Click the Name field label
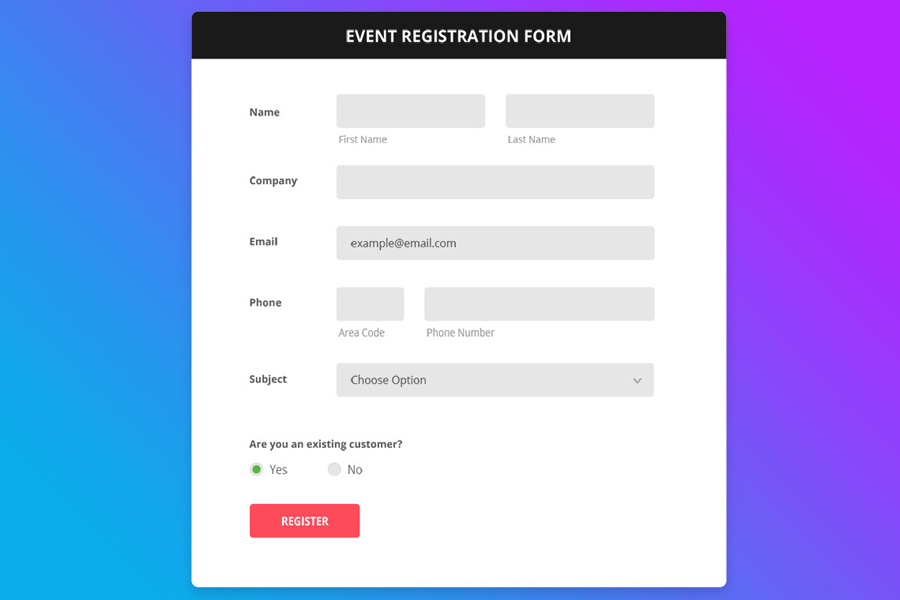Viewport: 900px width, 600px height. [264, 112]
